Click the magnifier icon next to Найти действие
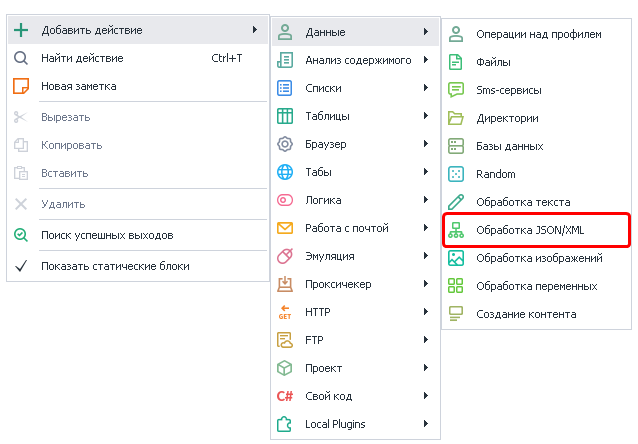Viewport: 638px width, 444px height. click(x=21, y=58)
